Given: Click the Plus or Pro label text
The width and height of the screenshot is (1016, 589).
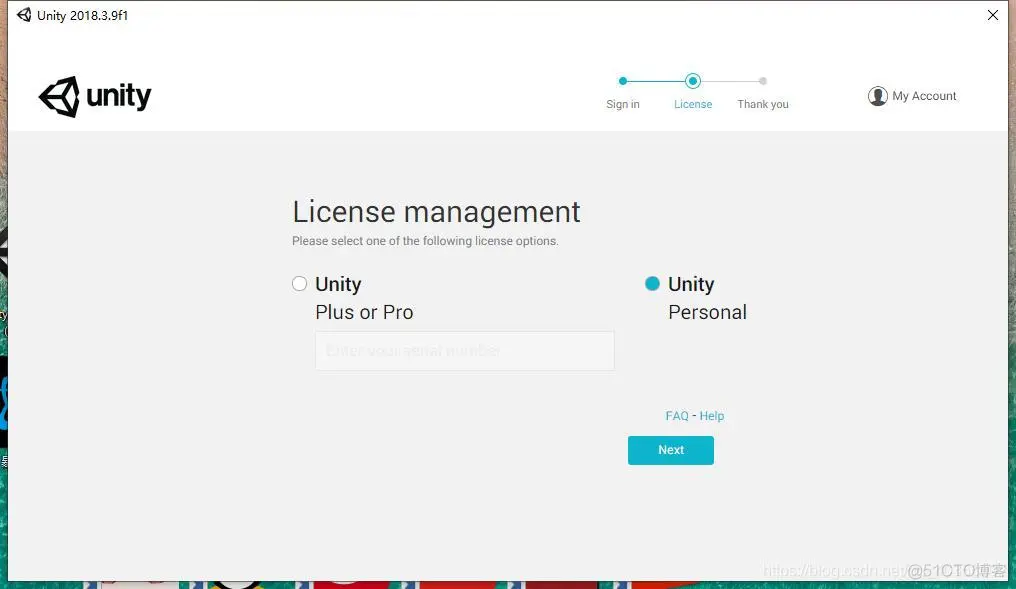Looking at the screenshot, I should tap(364, 312).
